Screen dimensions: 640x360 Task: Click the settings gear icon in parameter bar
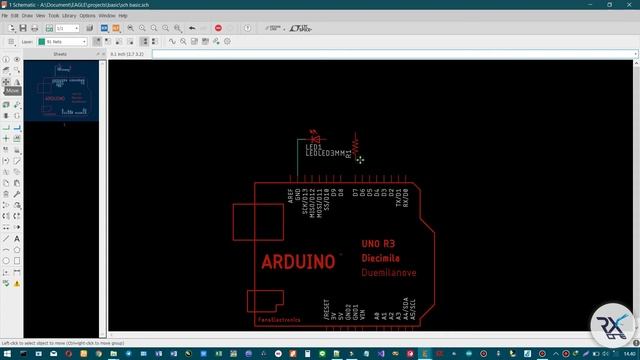[227, 42]
